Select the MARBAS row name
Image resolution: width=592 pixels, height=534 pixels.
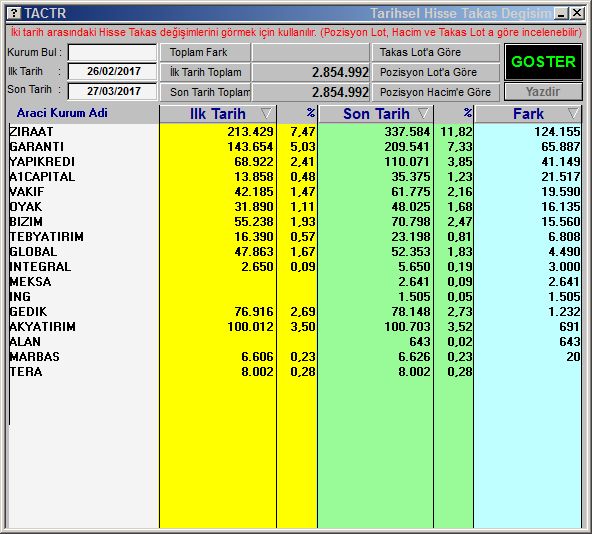click(34, 357)
